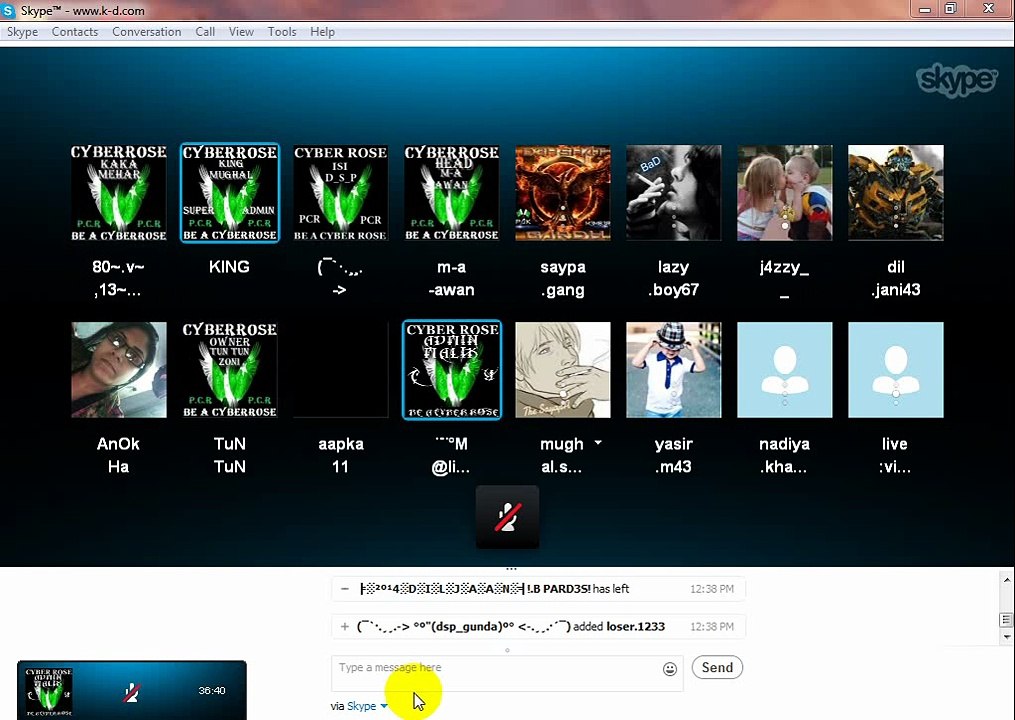Select the saypa.gang avatar
The image size is (1015, 720).
(x=563, y=193)
